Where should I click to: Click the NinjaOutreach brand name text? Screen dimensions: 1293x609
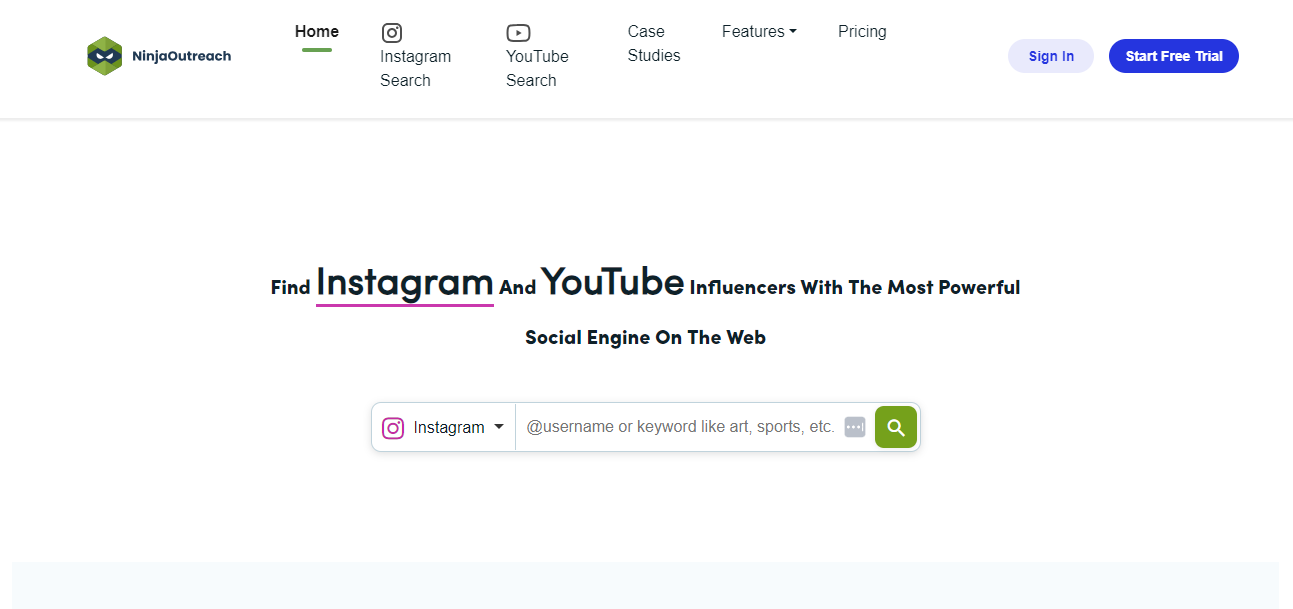181,56
